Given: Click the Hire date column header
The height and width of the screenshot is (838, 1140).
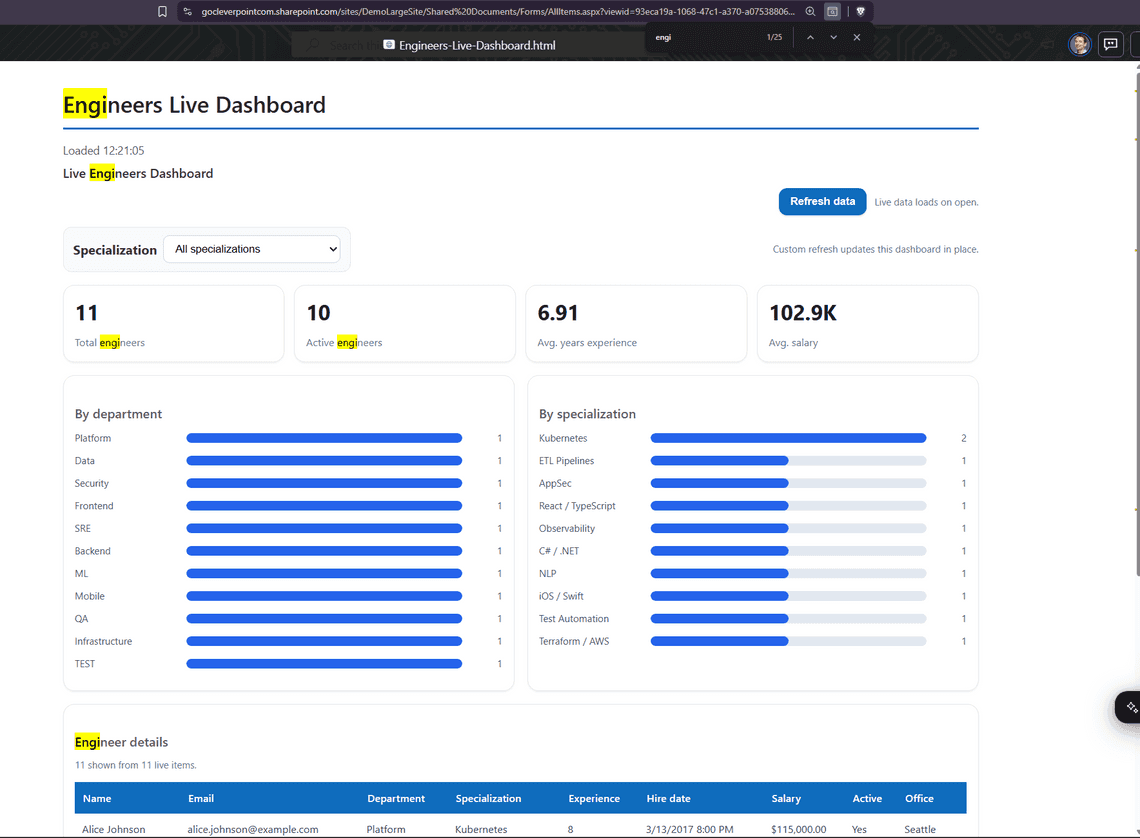Looking at the screenshot, I should (x=668, y=798).
